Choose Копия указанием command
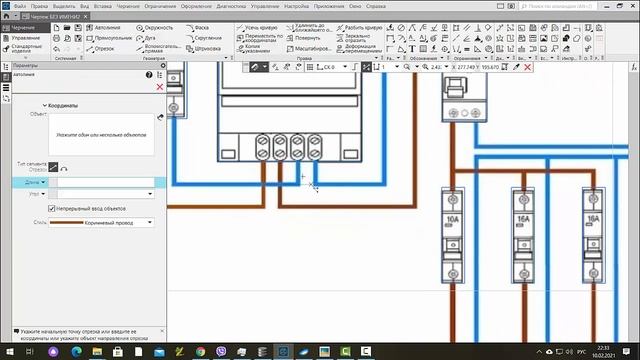Image resolution: width=640 pixels, height=360 pixels. coord(253,49)
